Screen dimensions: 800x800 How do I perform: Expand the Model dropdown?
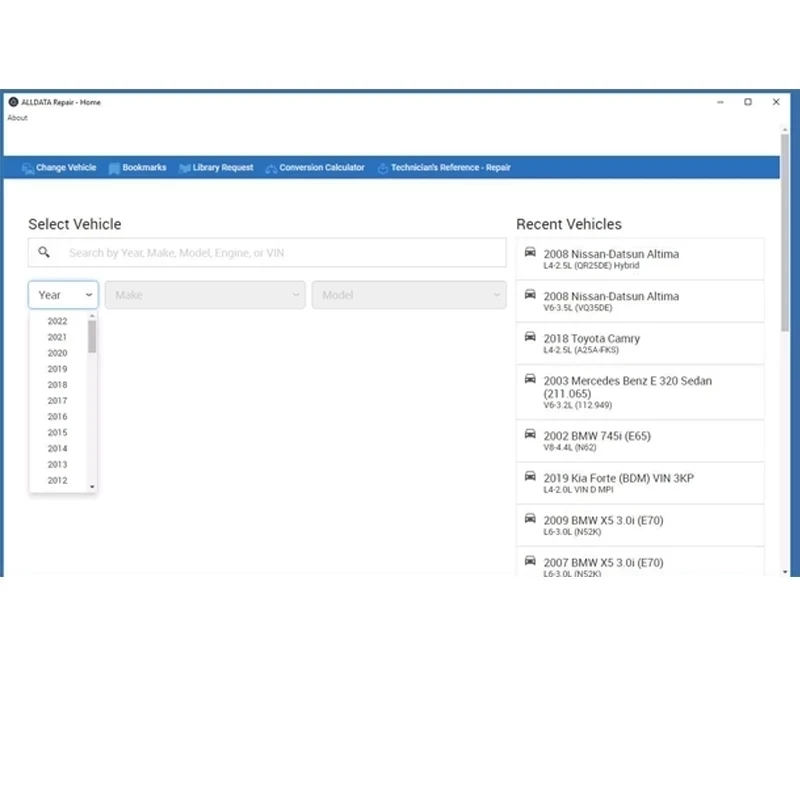[x=409, y=295]
